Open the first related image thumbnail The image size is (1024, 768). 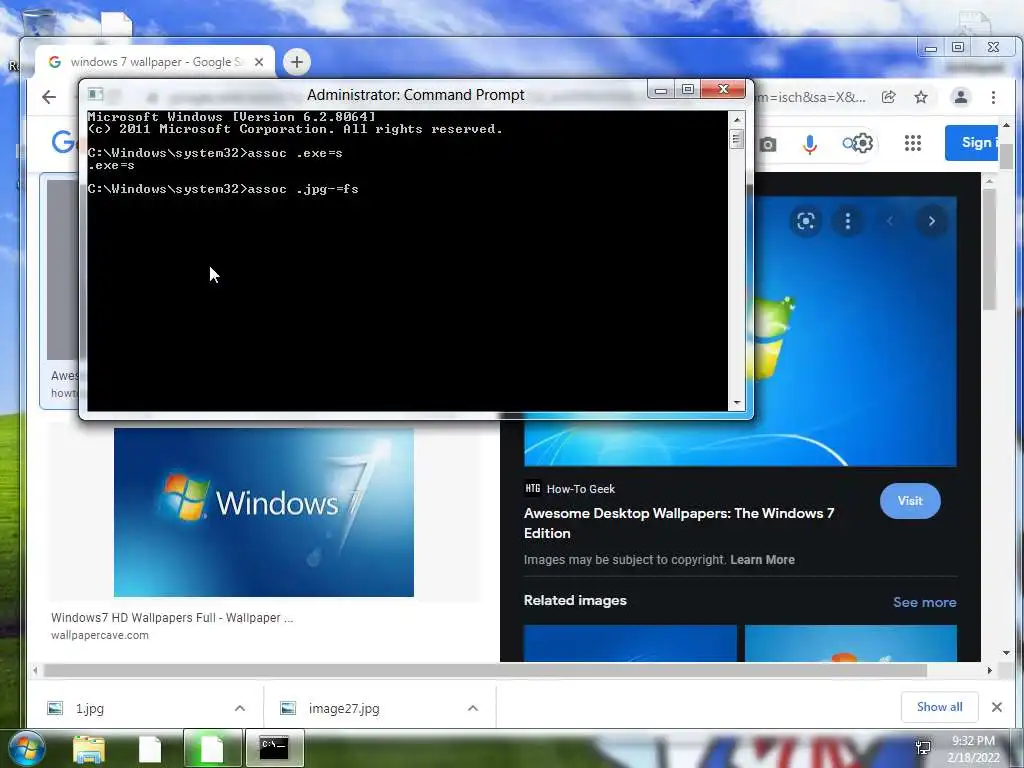(x=630, y=643)
